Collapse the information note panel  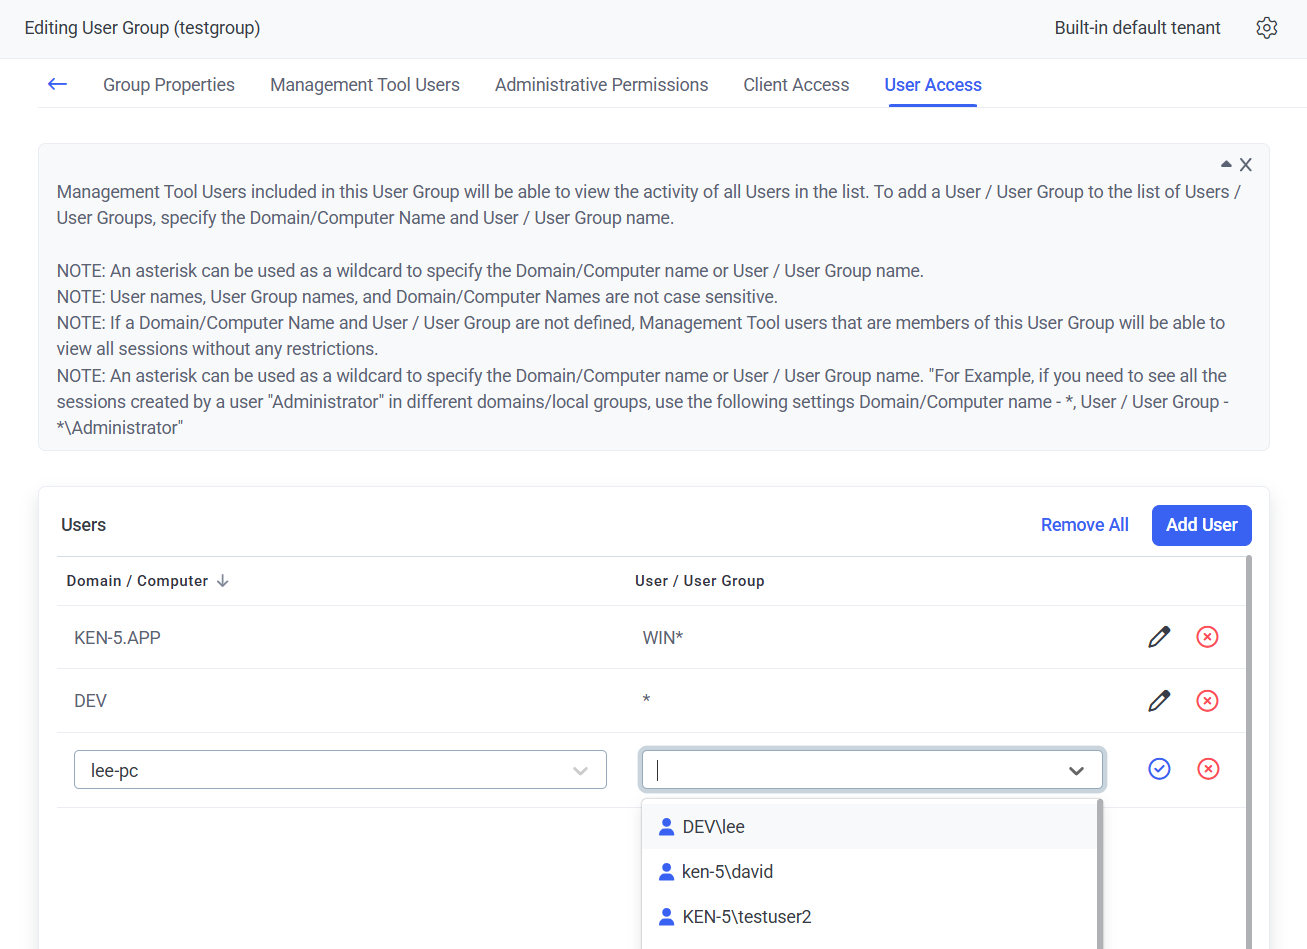[1226, 164]
